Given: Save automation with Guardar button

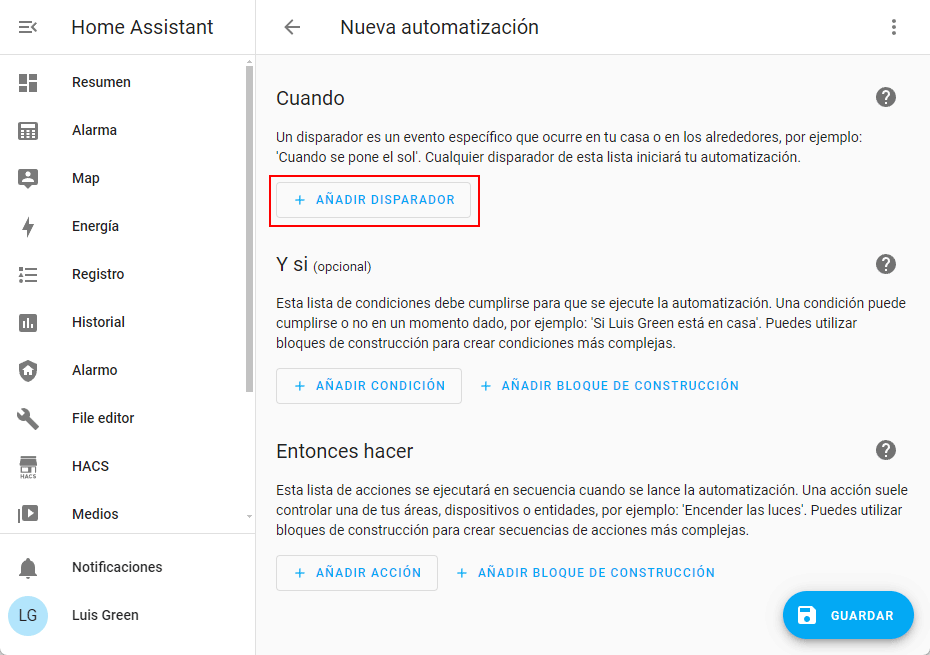Looking at the screenshot, I should [848, 615].
